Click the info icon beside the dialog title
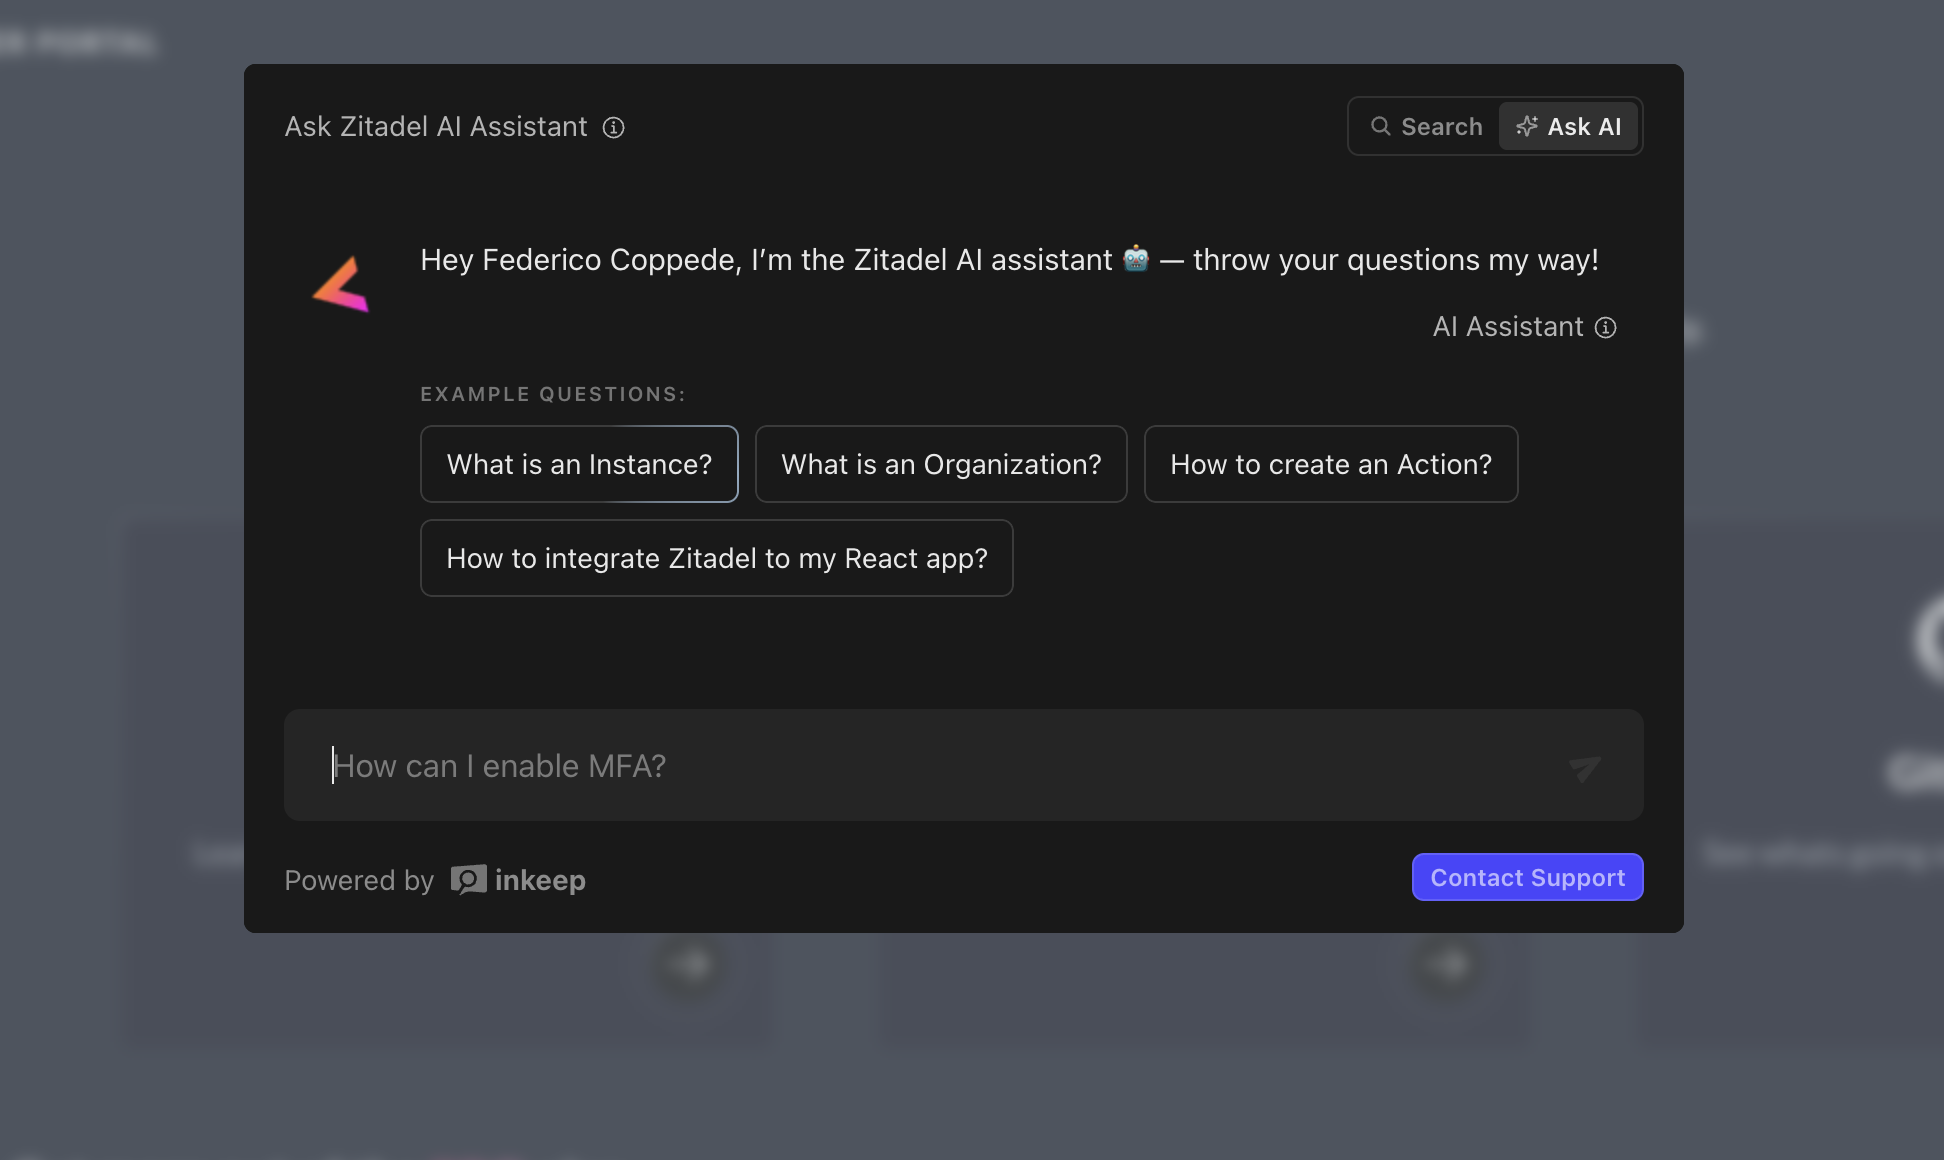 (613, 127)
